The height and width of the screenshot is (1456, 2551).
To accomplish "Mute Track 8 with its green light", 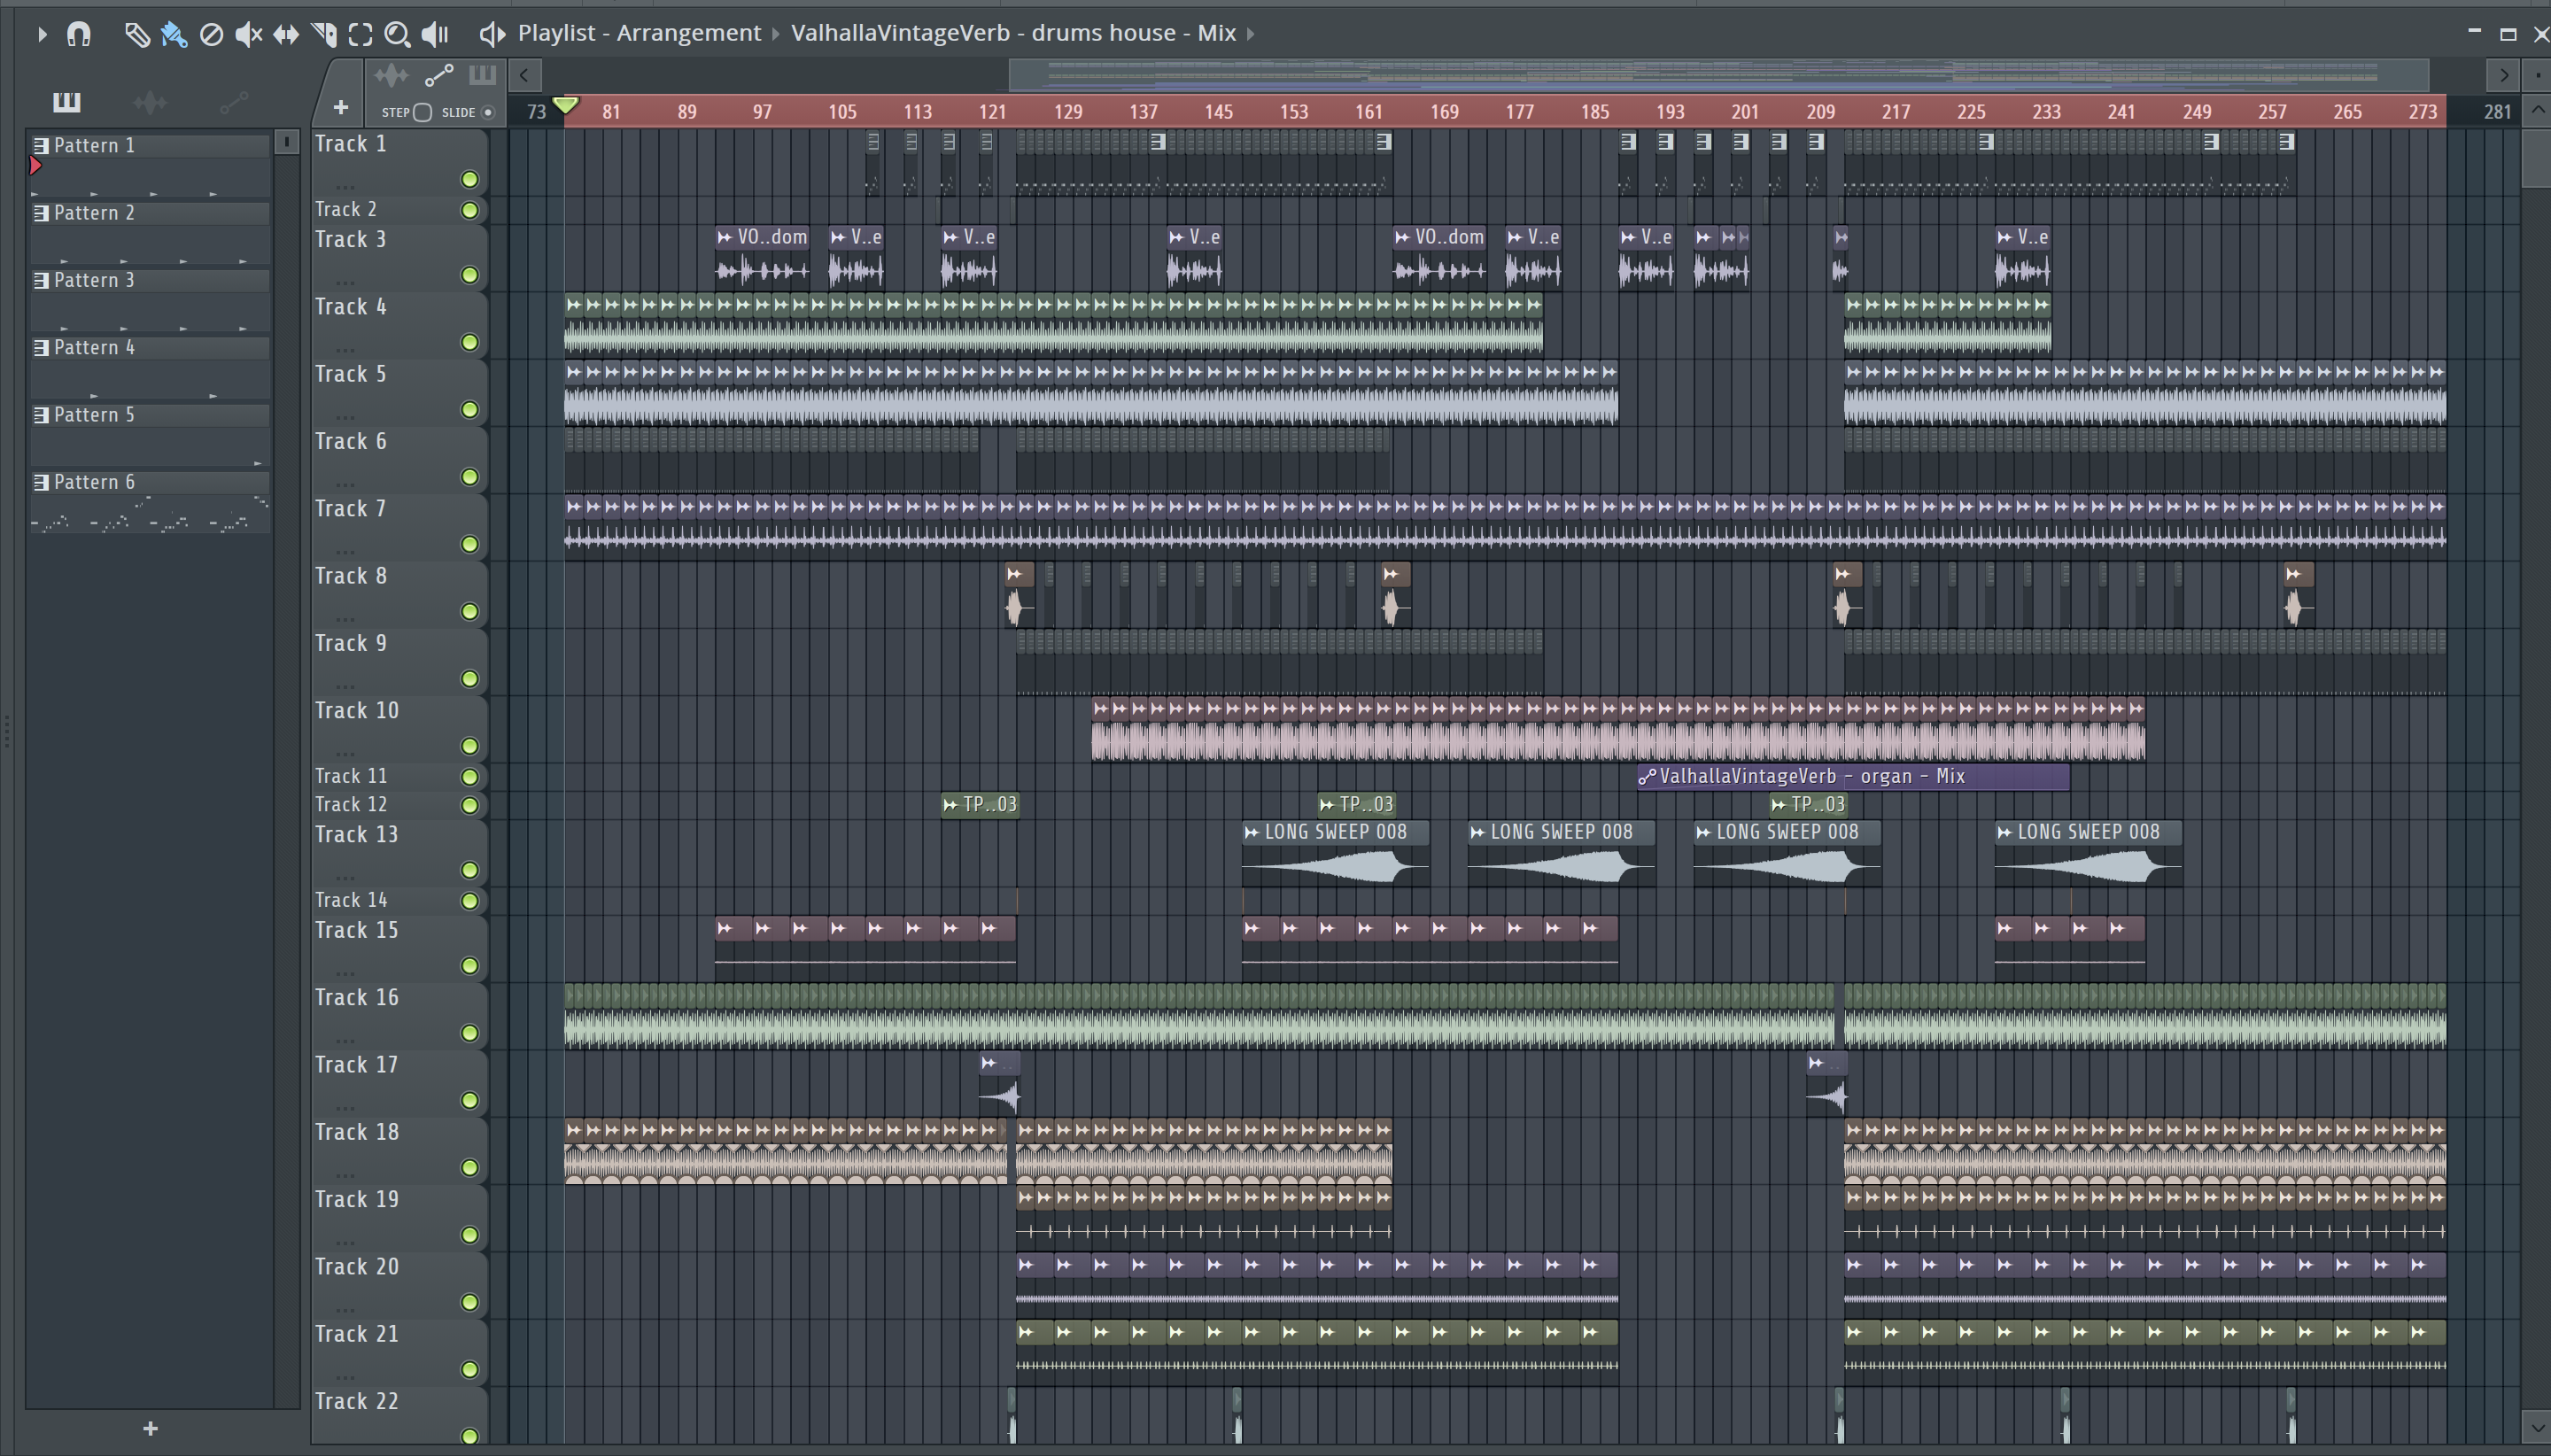I will 470,612.
